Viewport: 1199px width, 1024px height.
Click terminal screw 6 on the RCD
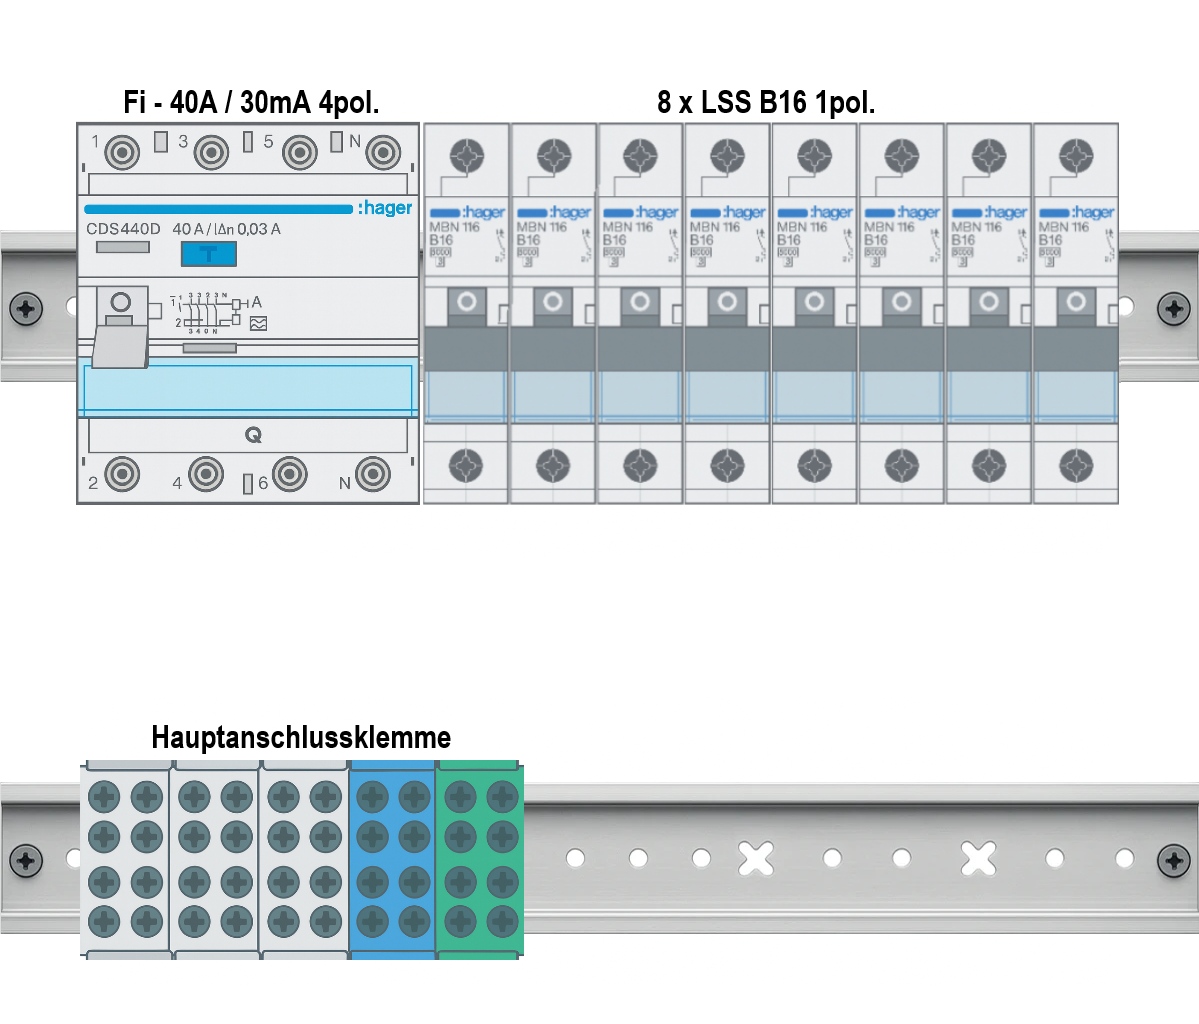290,474
